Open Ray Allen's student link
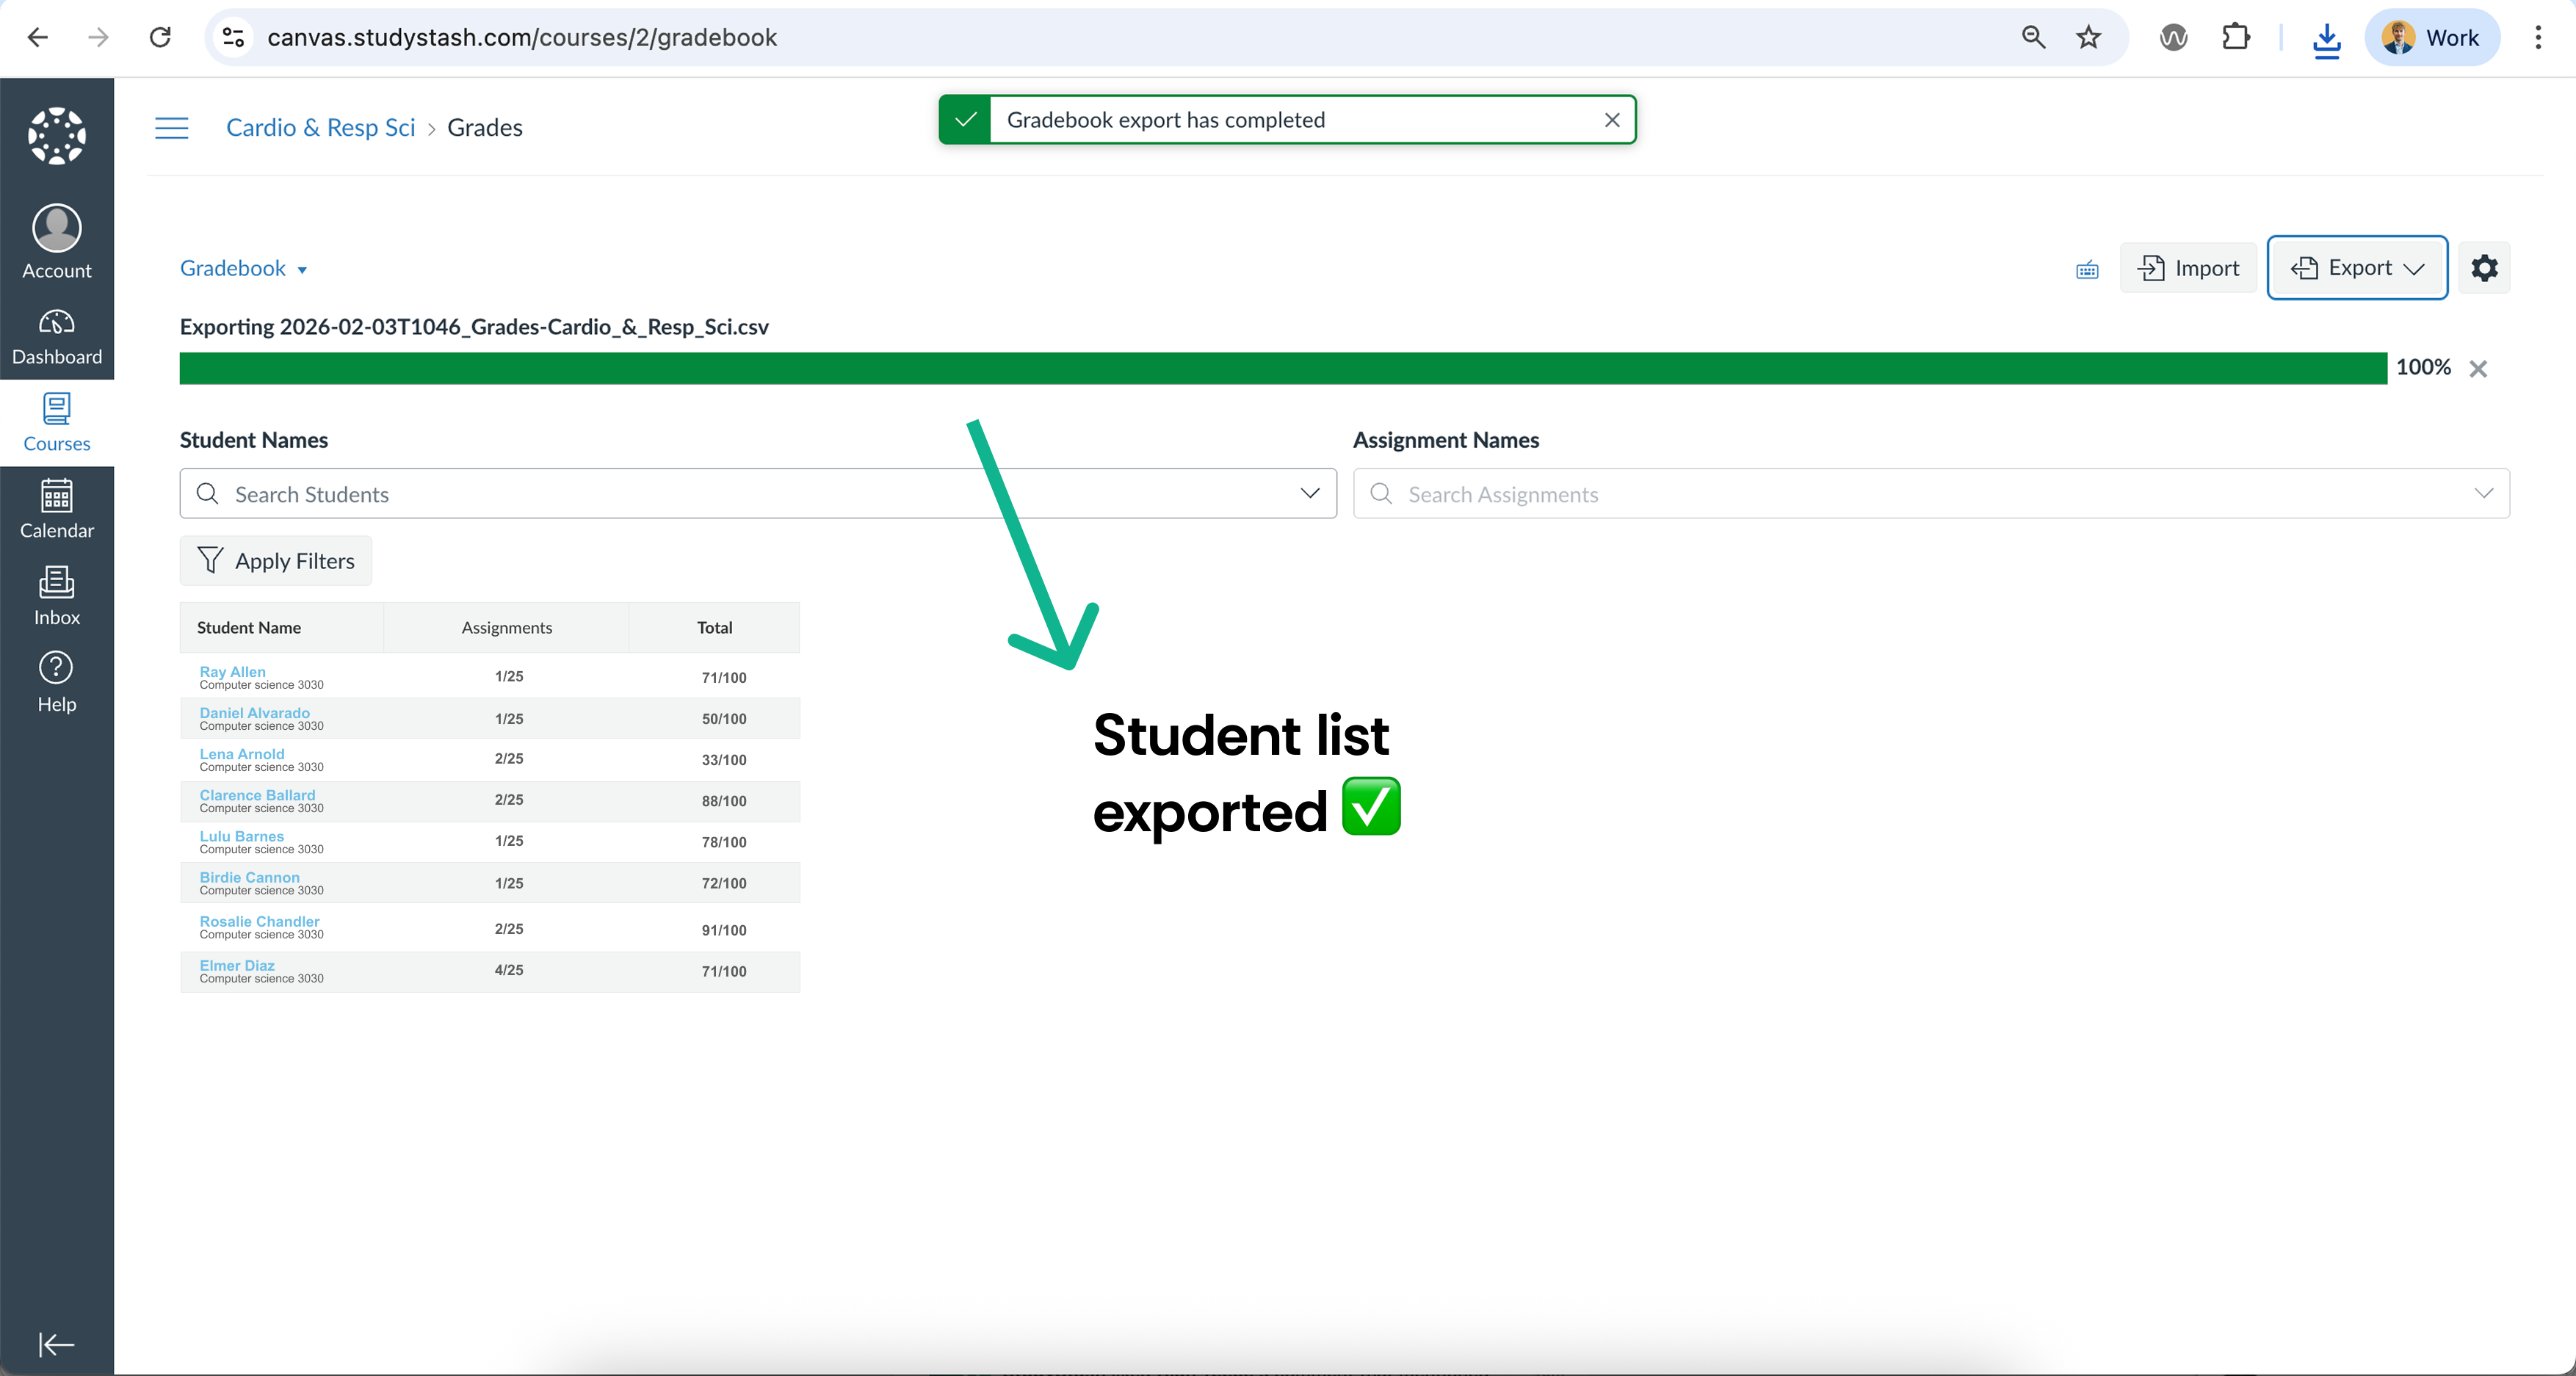 click(232, 672)
